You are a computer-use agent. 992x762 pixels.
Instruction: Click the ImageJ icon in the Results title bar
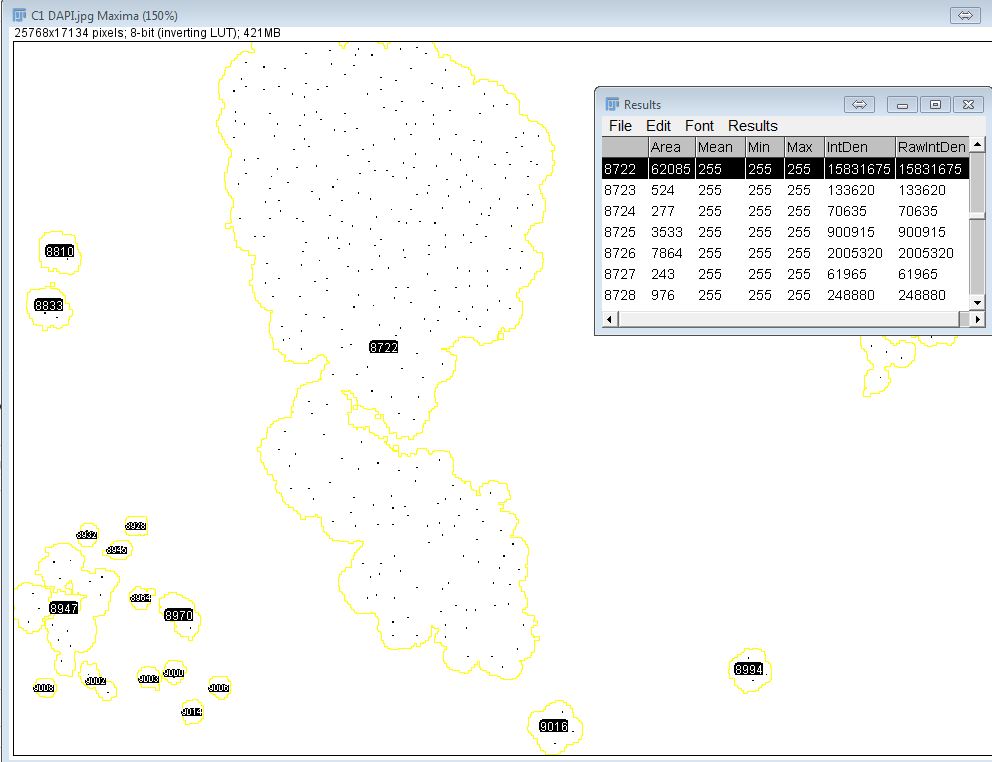coord(613,105)
